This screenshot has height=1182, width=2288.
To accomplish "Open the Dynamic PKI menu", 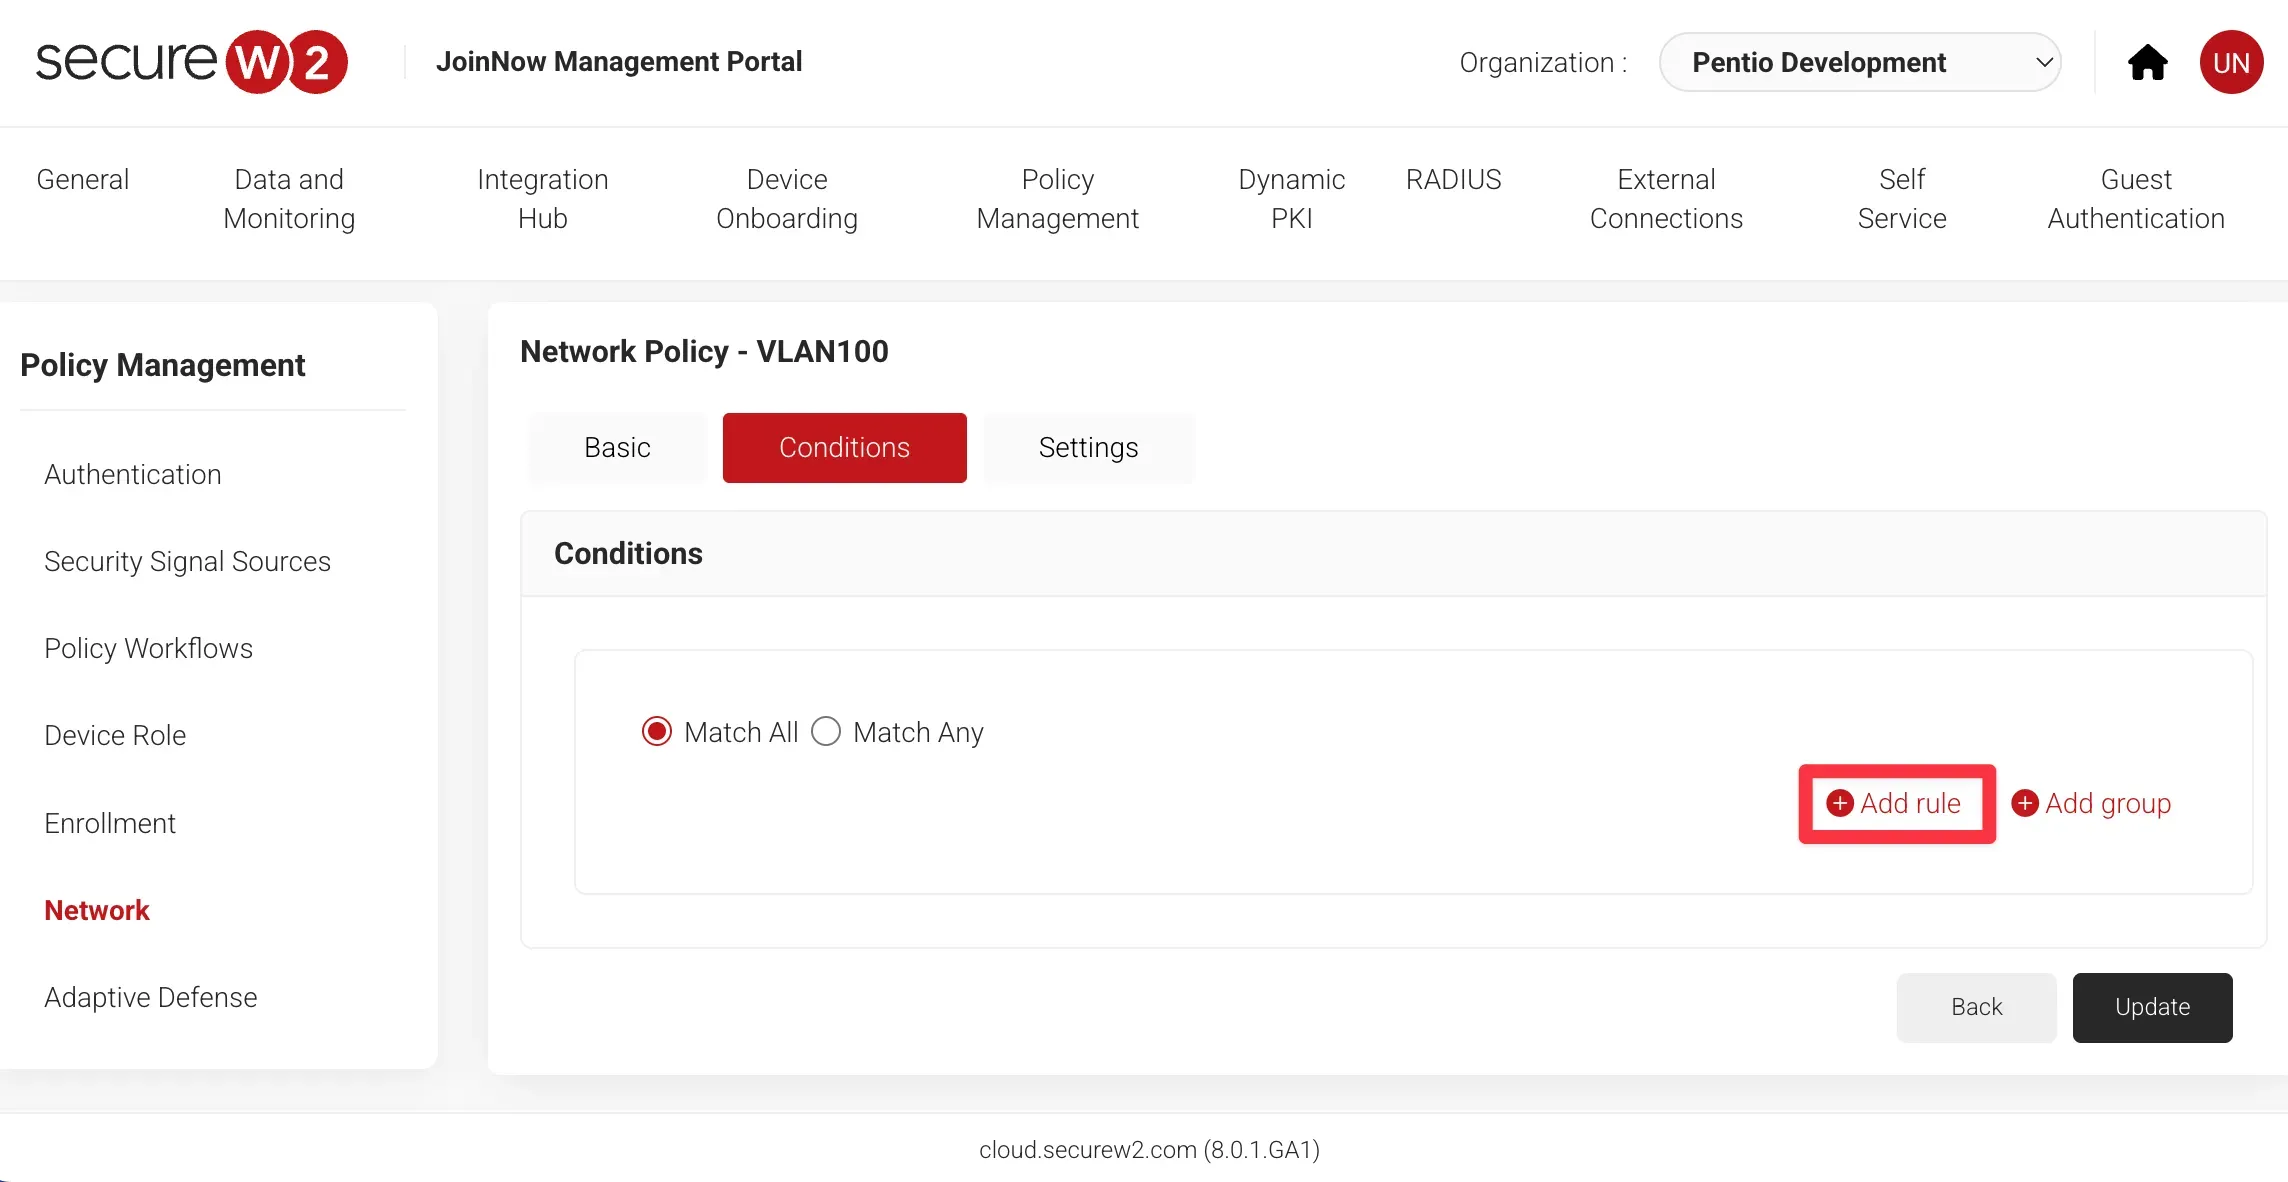I will tap(1291, 199).
